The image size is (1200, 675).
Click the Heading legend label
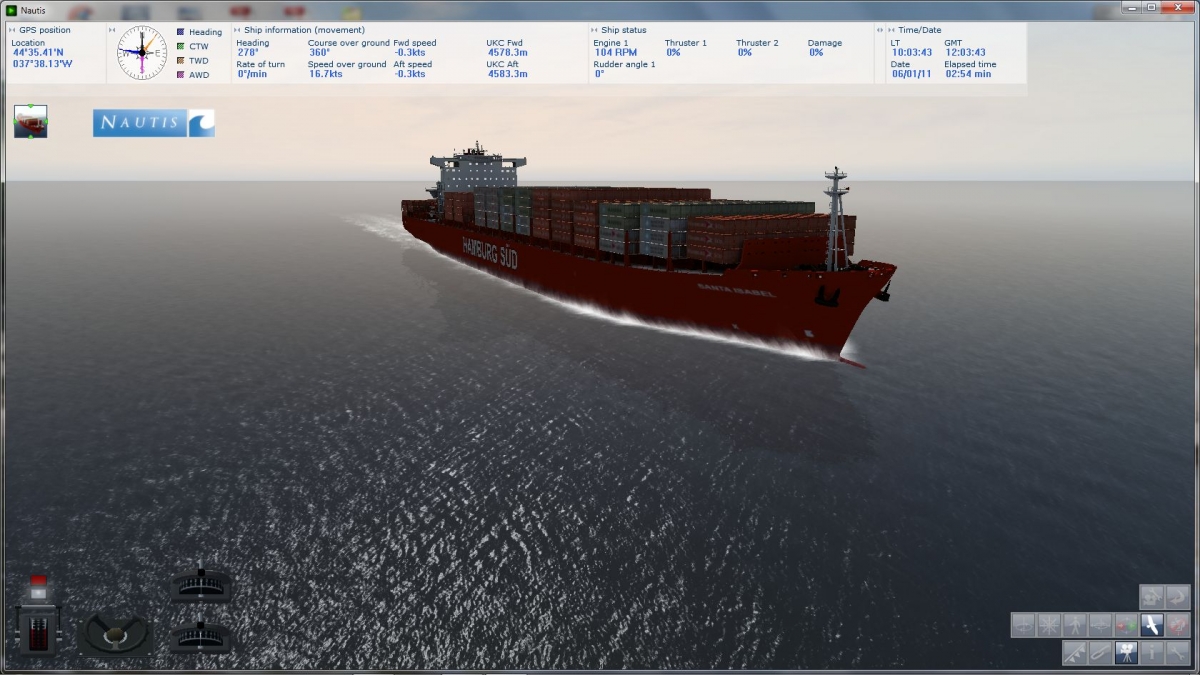pyautogui.click(x=205, y=32)
